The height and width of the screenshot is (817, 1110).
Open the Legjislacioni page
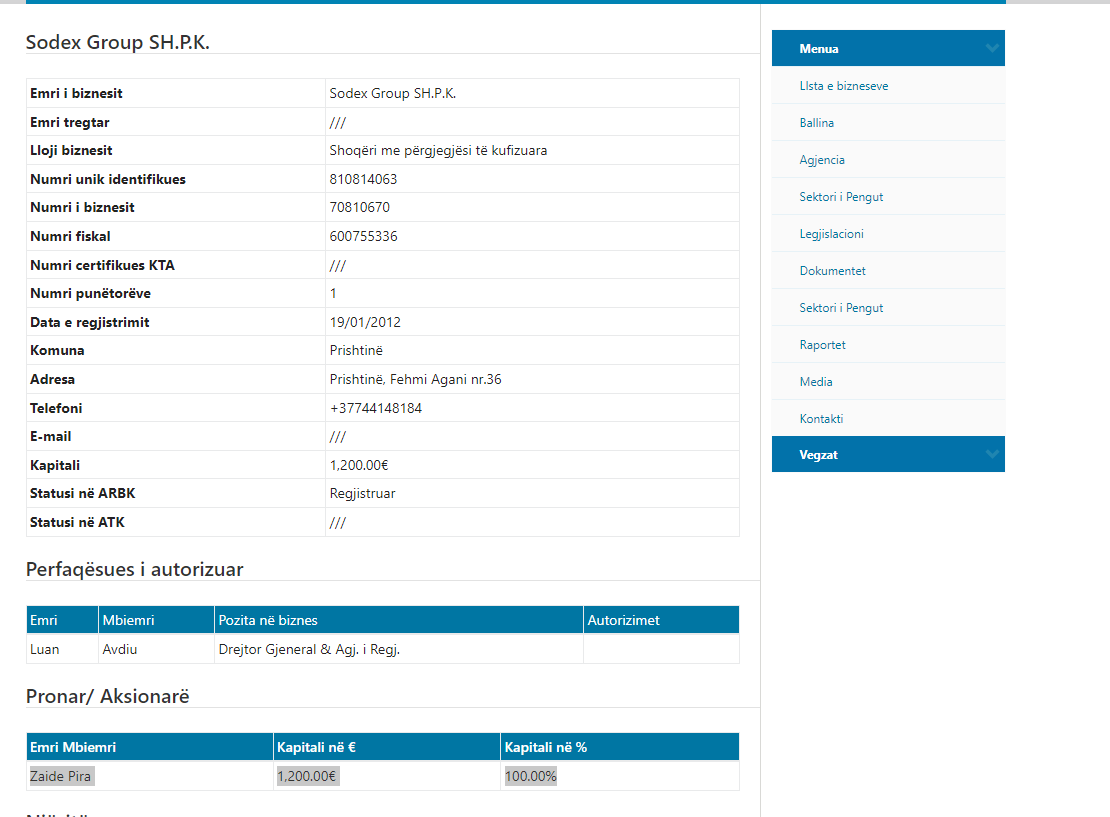click(831, 234)
